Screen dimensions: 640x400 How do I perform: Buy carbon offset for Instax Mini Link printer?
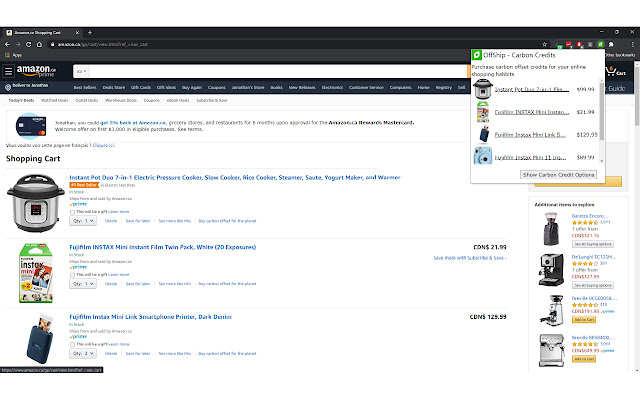[227, 353]
